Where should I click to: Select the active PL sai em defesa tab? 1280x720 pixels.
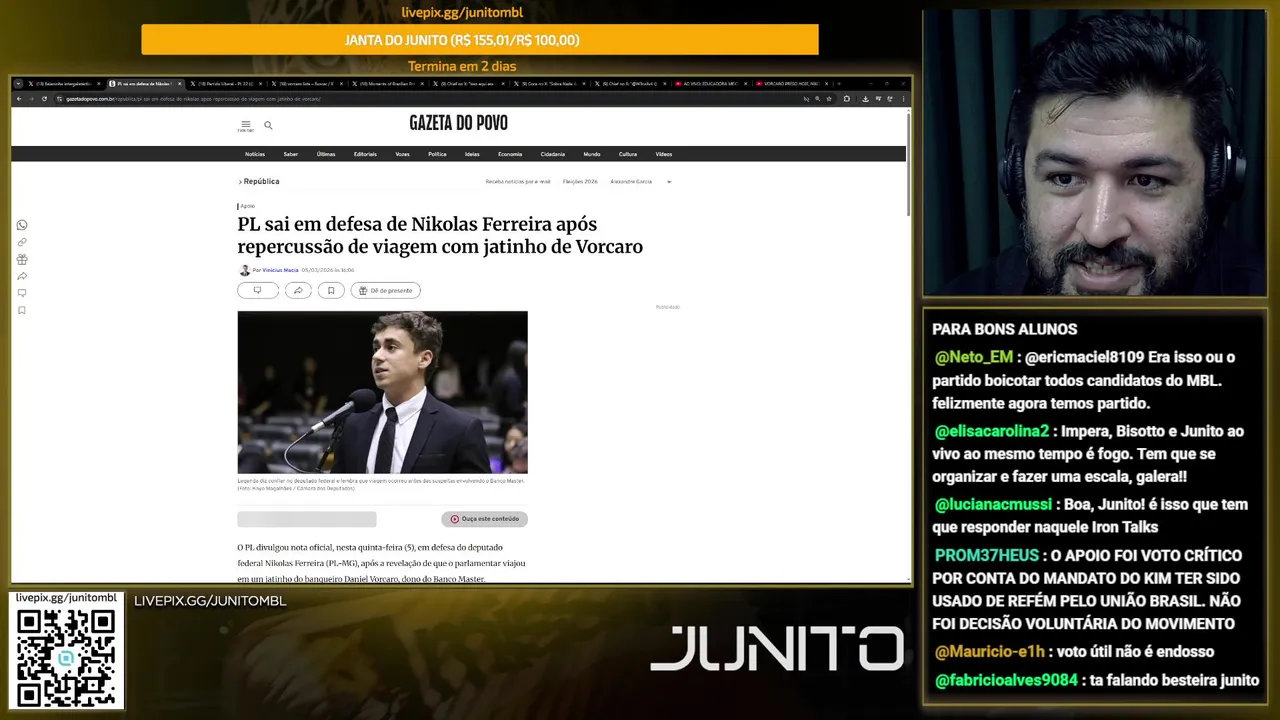click(146, 84)
